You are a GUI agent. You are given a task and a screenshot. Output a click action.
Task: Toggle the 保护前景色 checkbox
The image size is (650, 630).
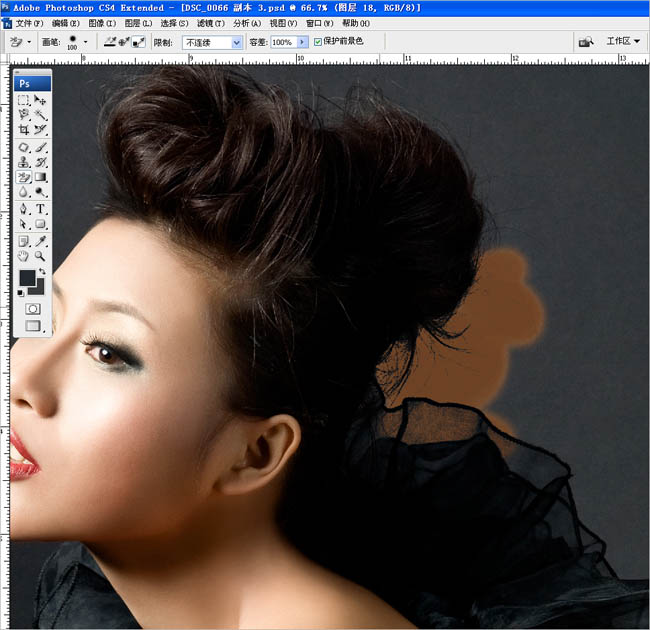click(318, 42)
